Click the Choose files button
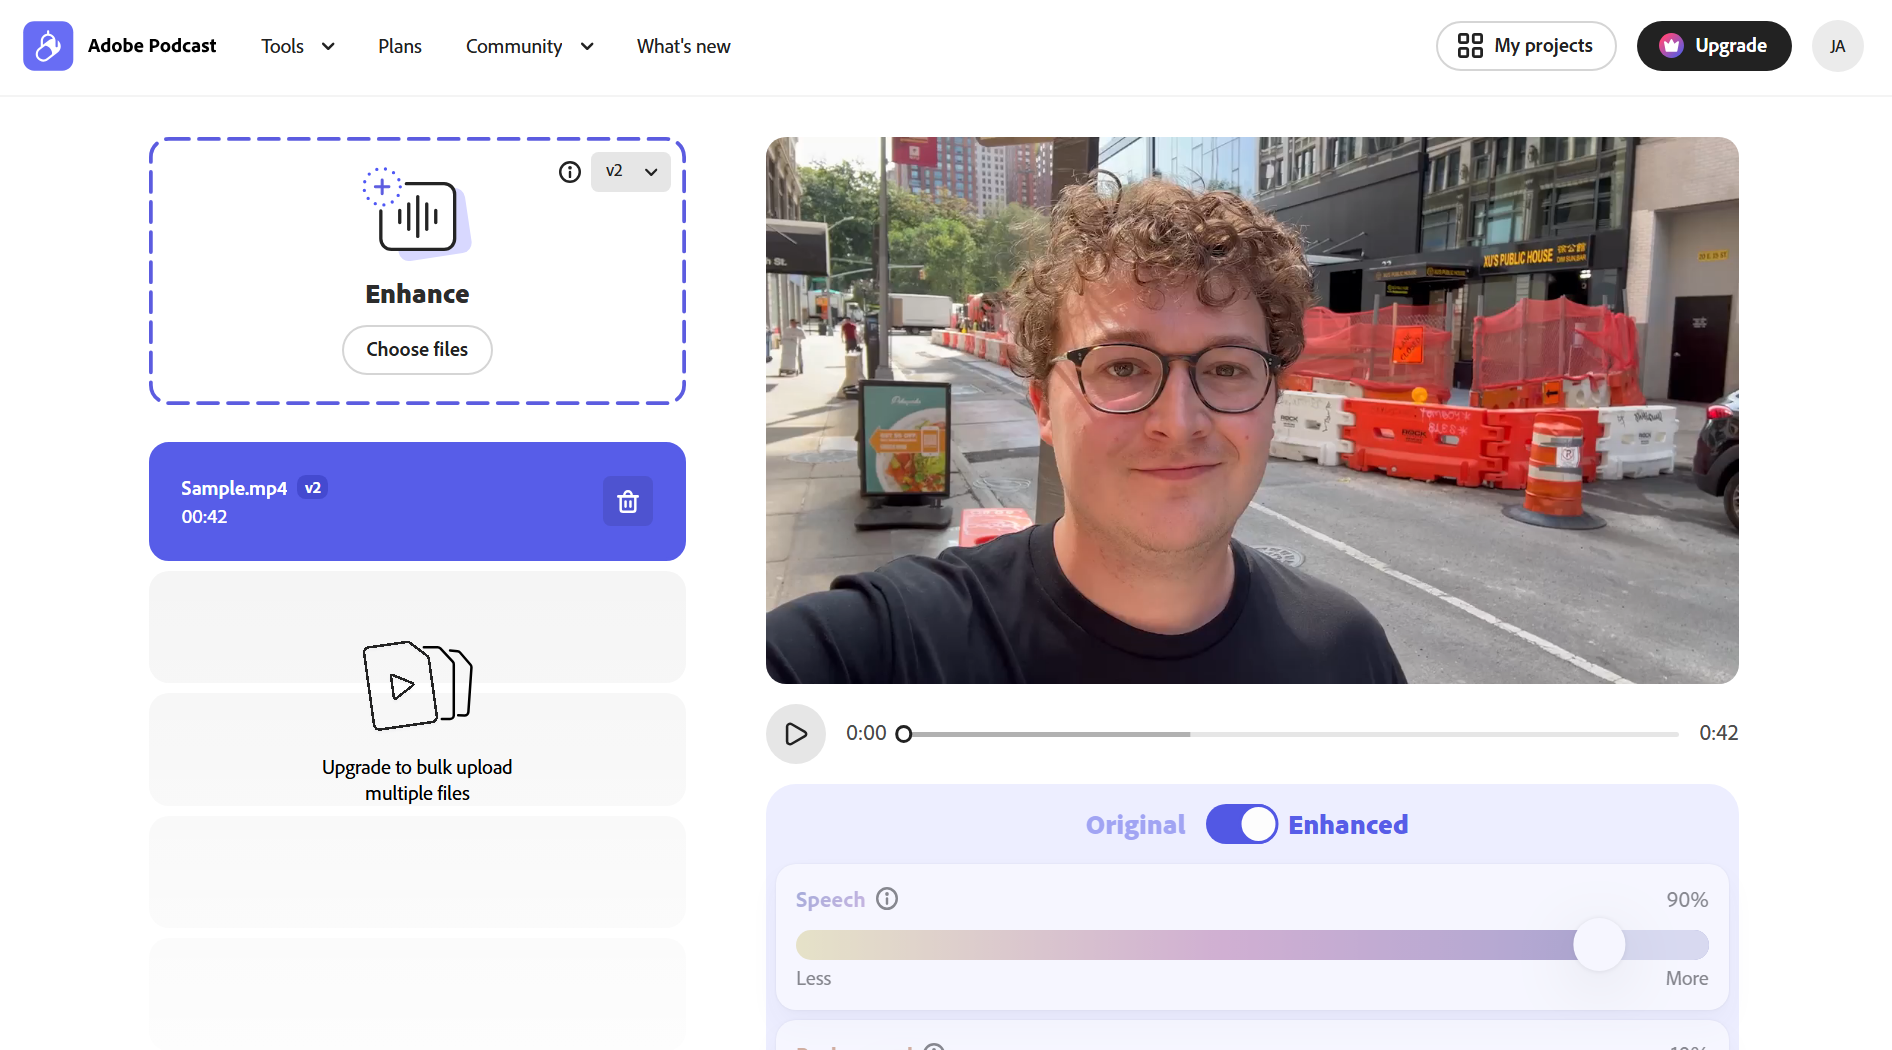Image resolution: width=1892 pixels, height=1050 pixels. 417,350
